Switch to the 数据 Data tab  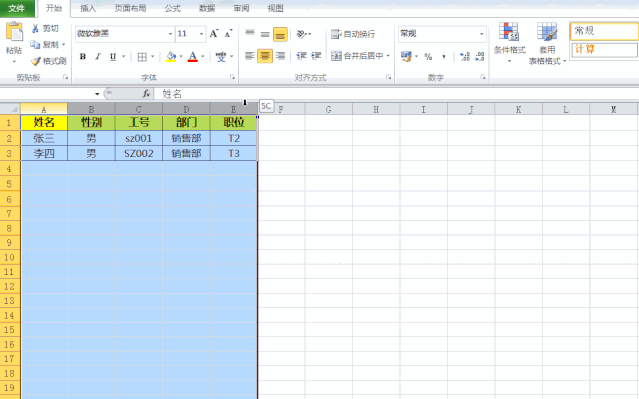207,8
